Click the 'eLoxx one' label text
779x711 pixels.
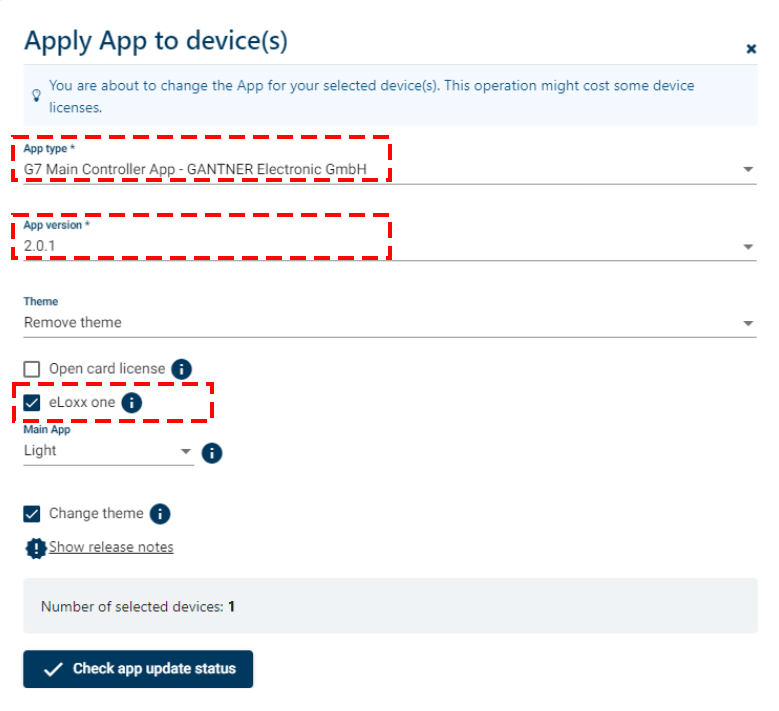82,402
